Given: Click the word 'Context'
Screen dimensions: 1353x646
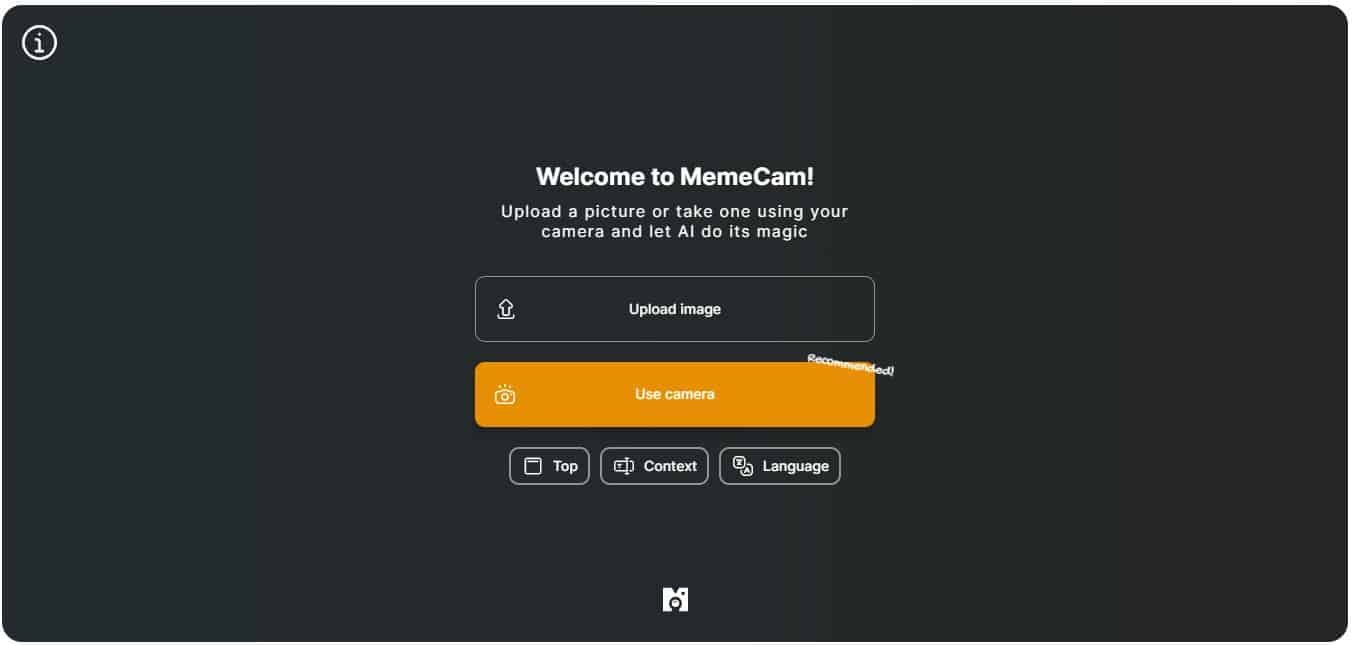Looking at the screenshot, I should [x=670, y=466].
